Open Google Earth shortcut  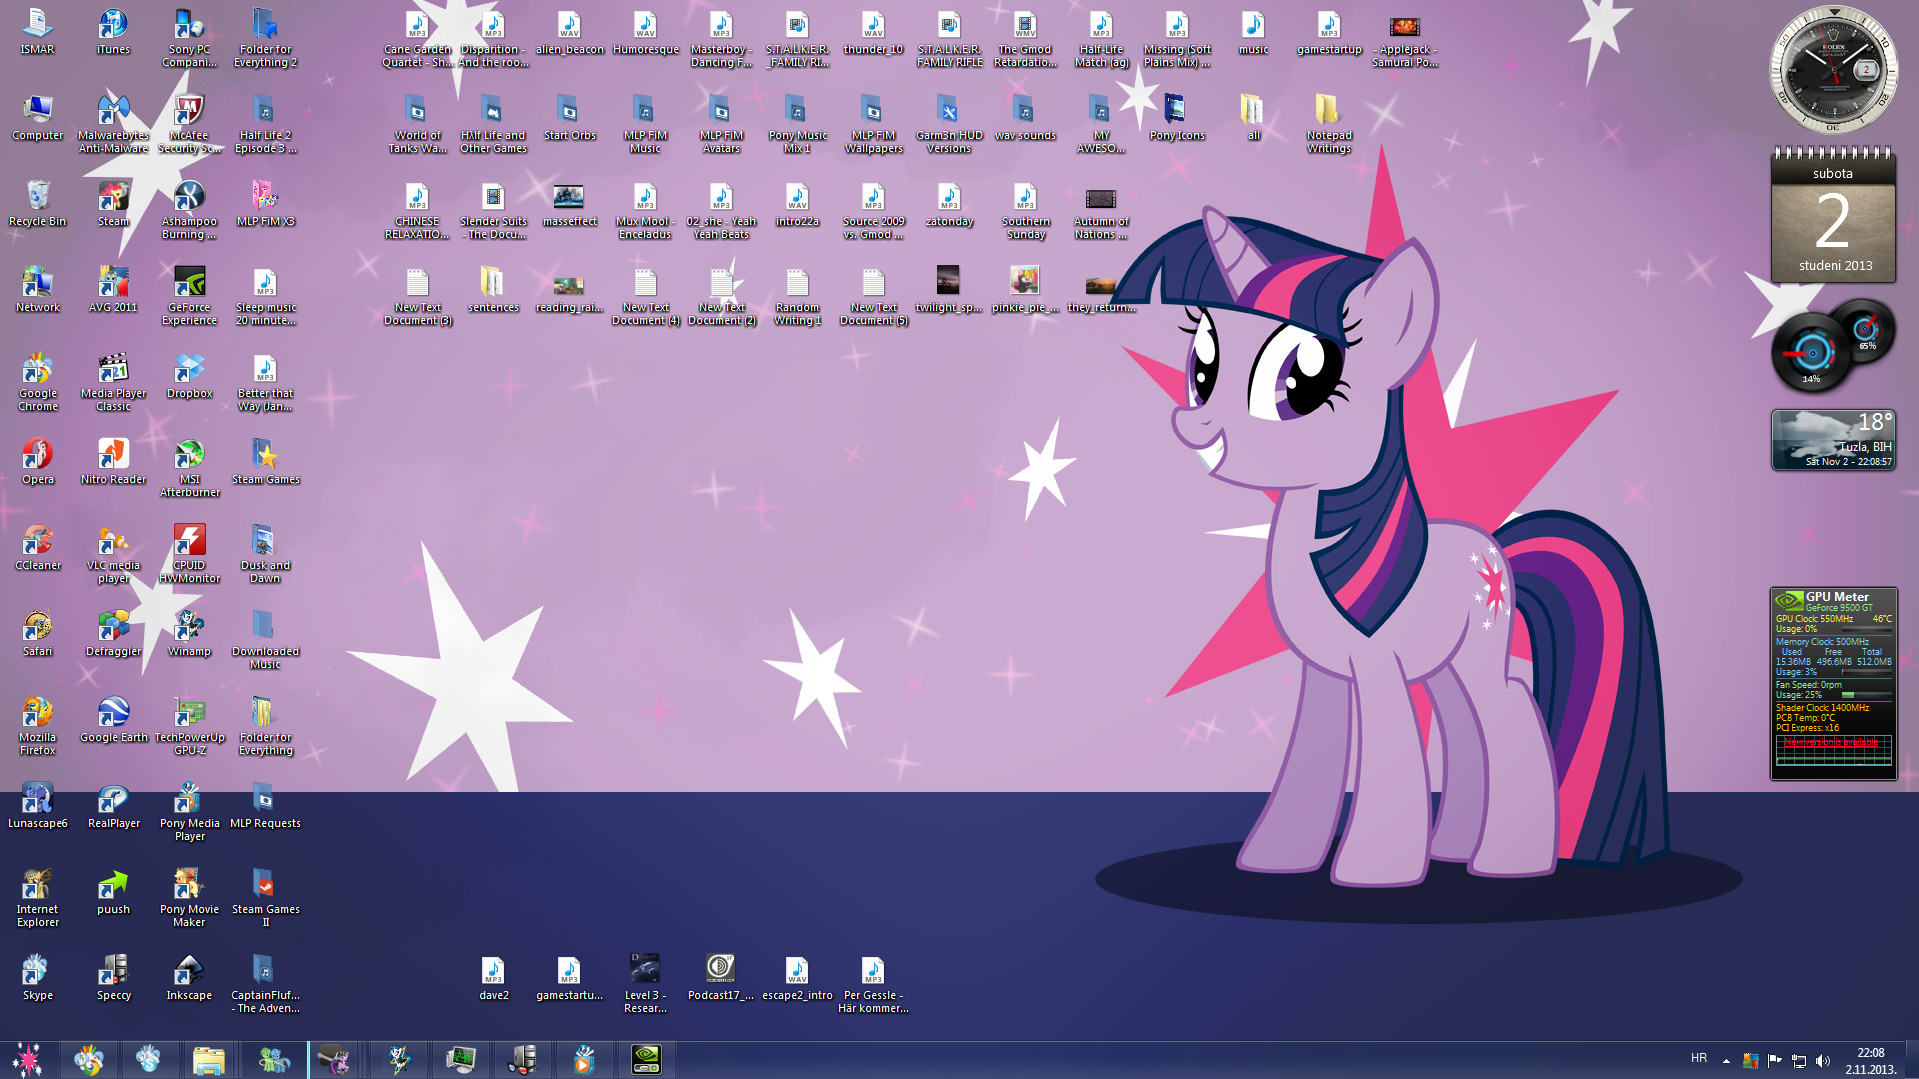coord(113,720)
